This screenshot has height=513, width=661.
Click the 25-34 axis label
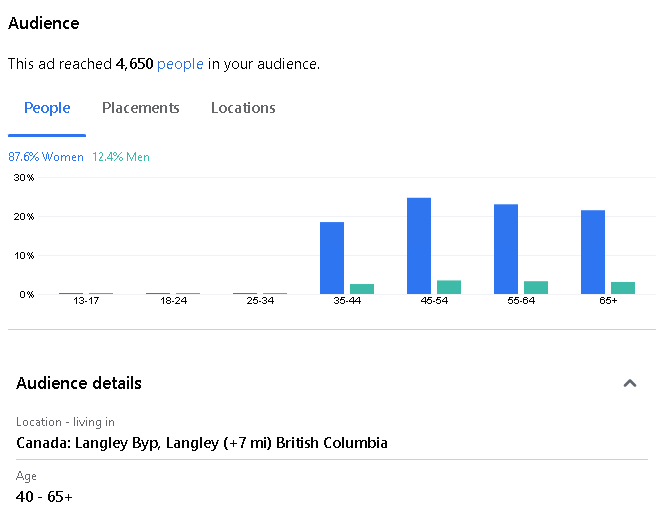click(x=260, y=301)
